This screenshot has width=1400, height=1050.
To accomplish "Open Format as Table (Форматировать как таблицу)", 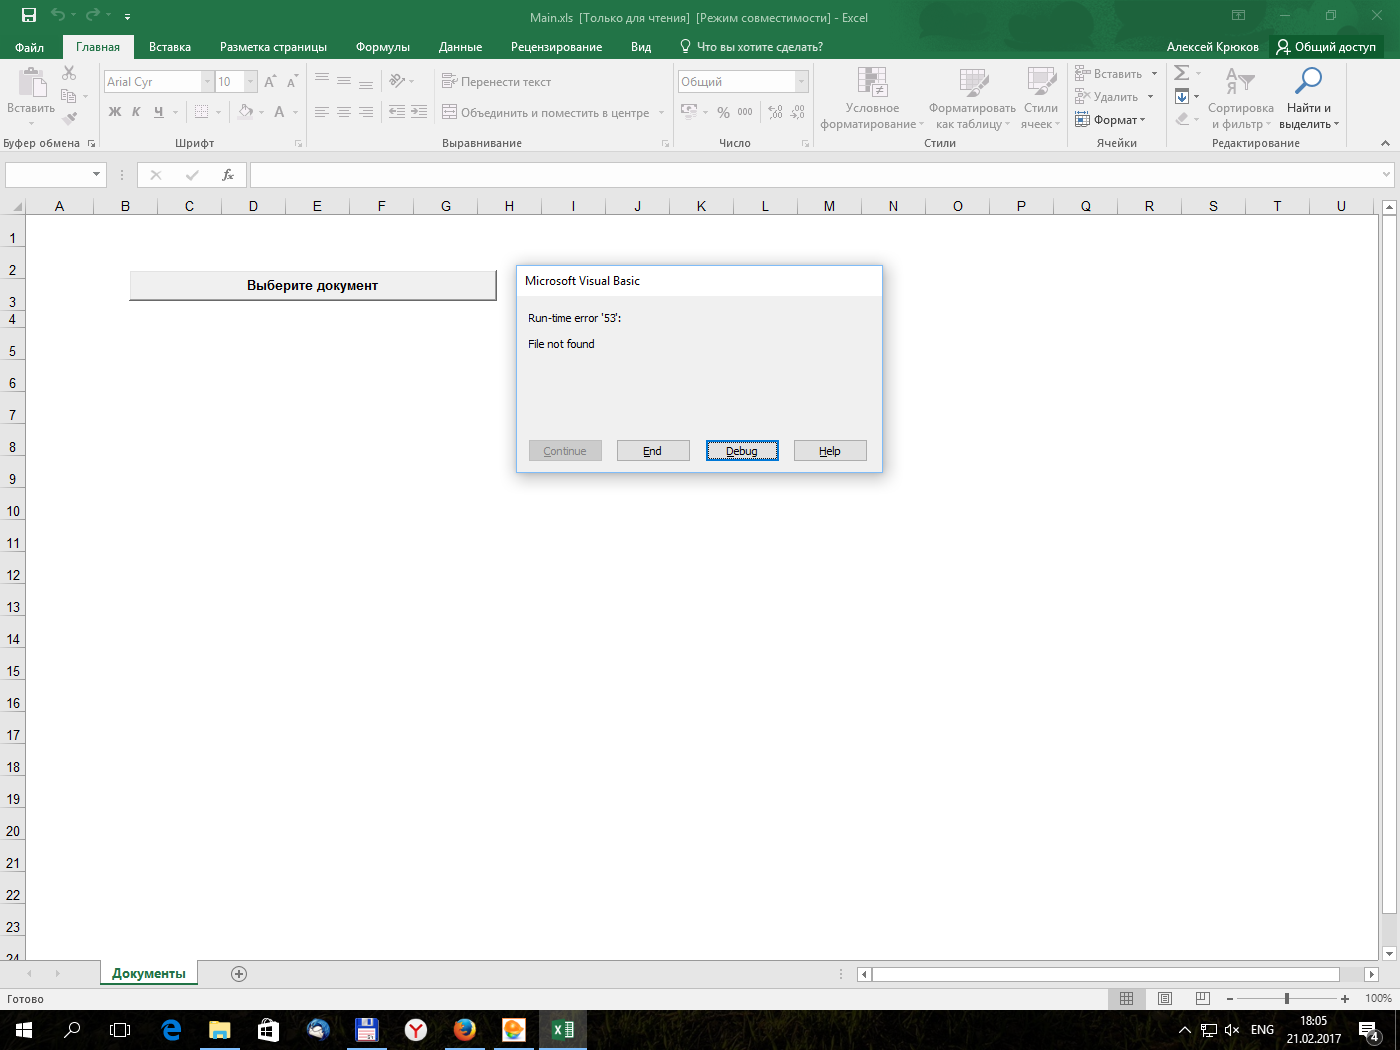I will (x=972, y=98).
